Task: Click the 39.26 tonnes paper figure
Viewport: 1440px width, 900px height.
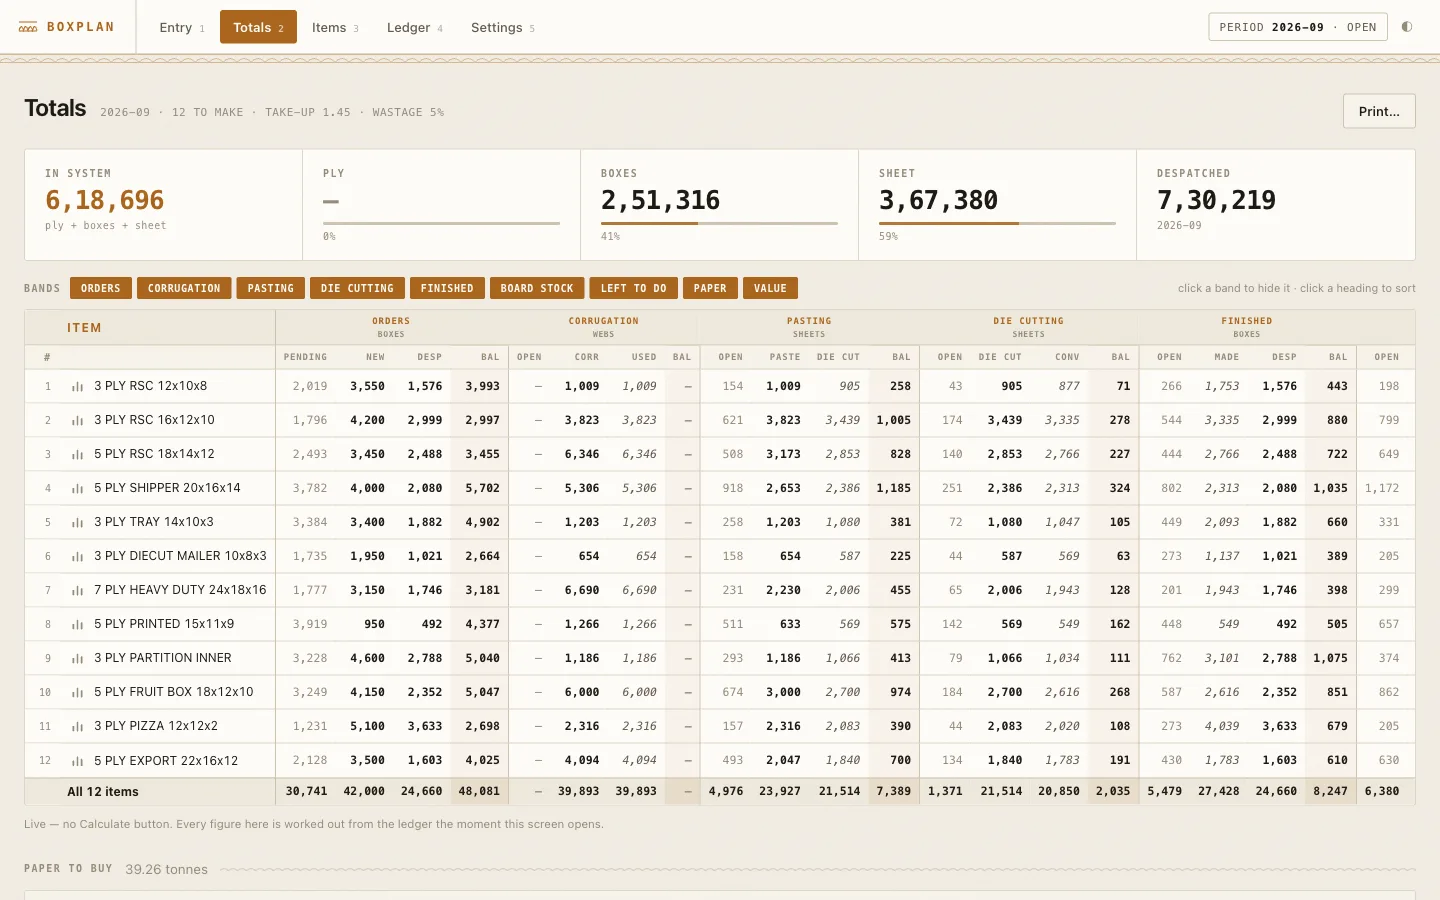Action: [x=166, y=869]
